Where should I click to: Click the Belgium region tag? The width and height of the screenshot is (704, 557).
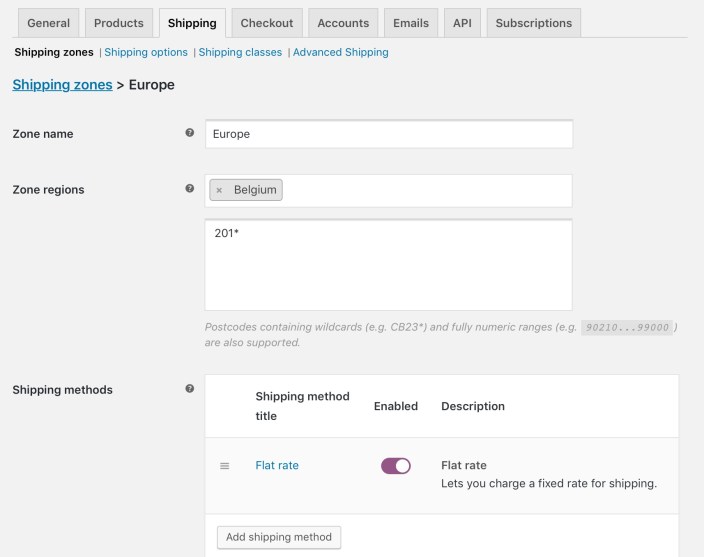246,190
